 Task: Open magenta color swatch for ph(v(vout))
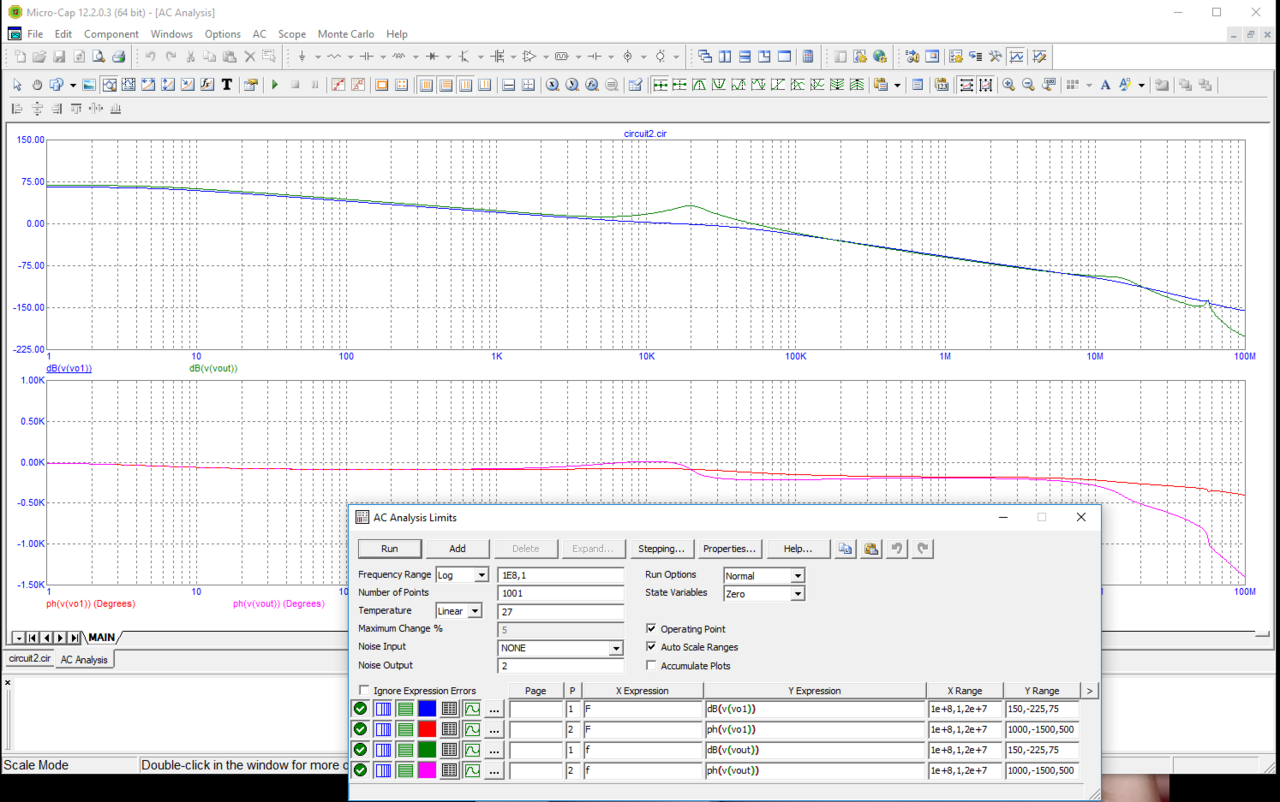[x=427, y=770]
